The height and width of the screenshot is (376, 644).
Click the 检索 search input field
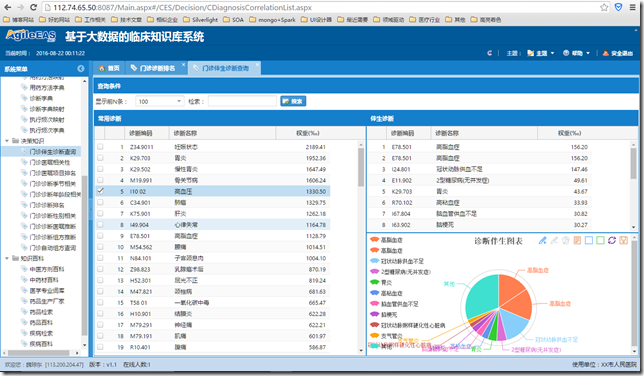[242, 101]
